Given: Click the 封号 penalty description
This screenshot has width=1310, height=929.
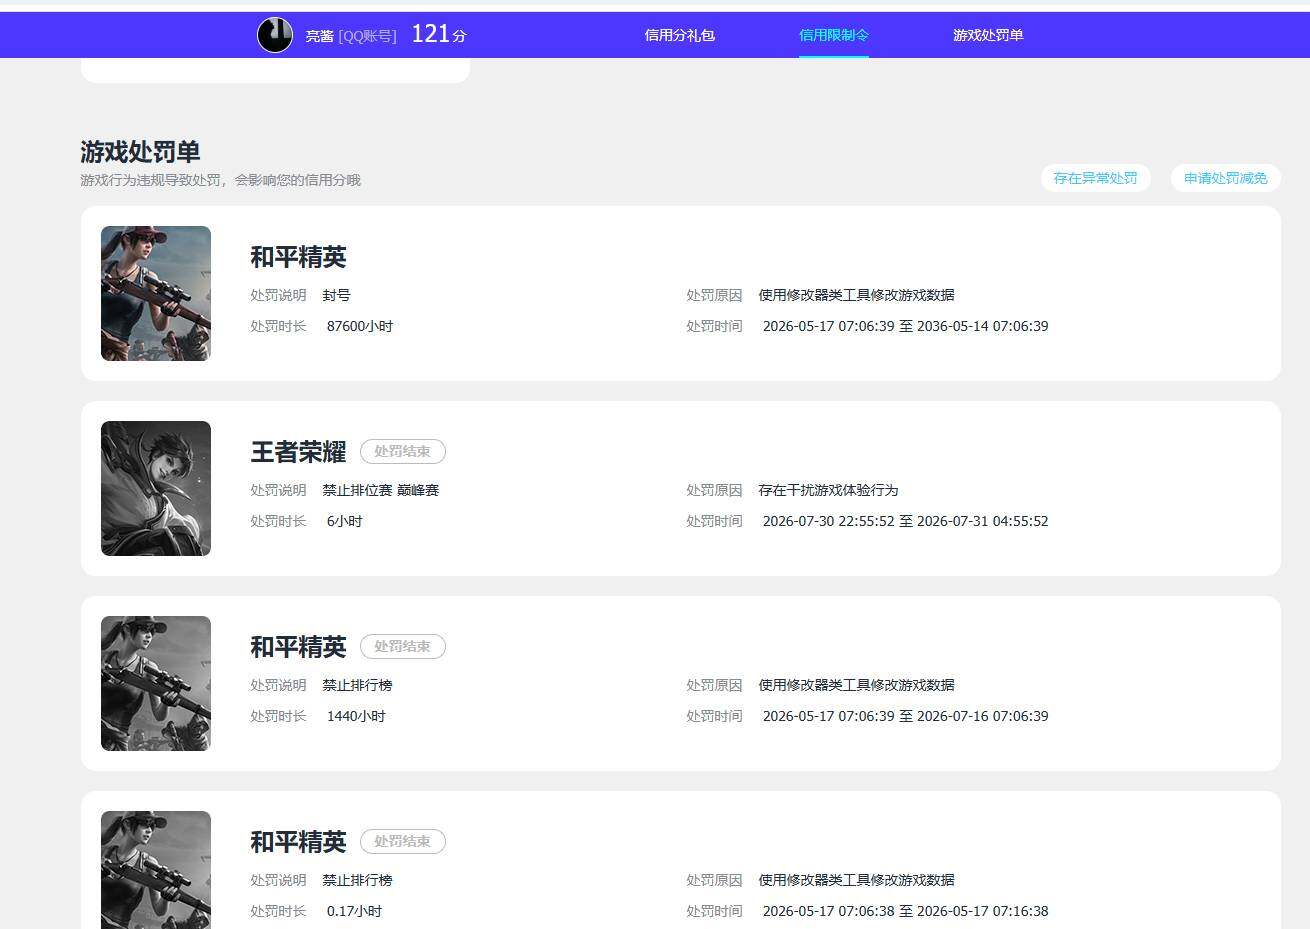Looking at the screenshot, I should [336, 295].
